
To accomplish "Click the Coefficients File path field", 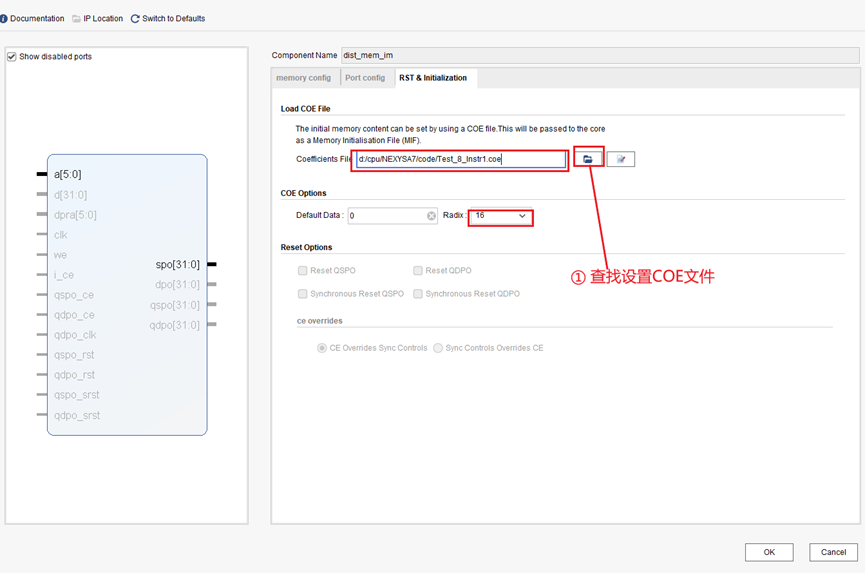I will 460,159.
